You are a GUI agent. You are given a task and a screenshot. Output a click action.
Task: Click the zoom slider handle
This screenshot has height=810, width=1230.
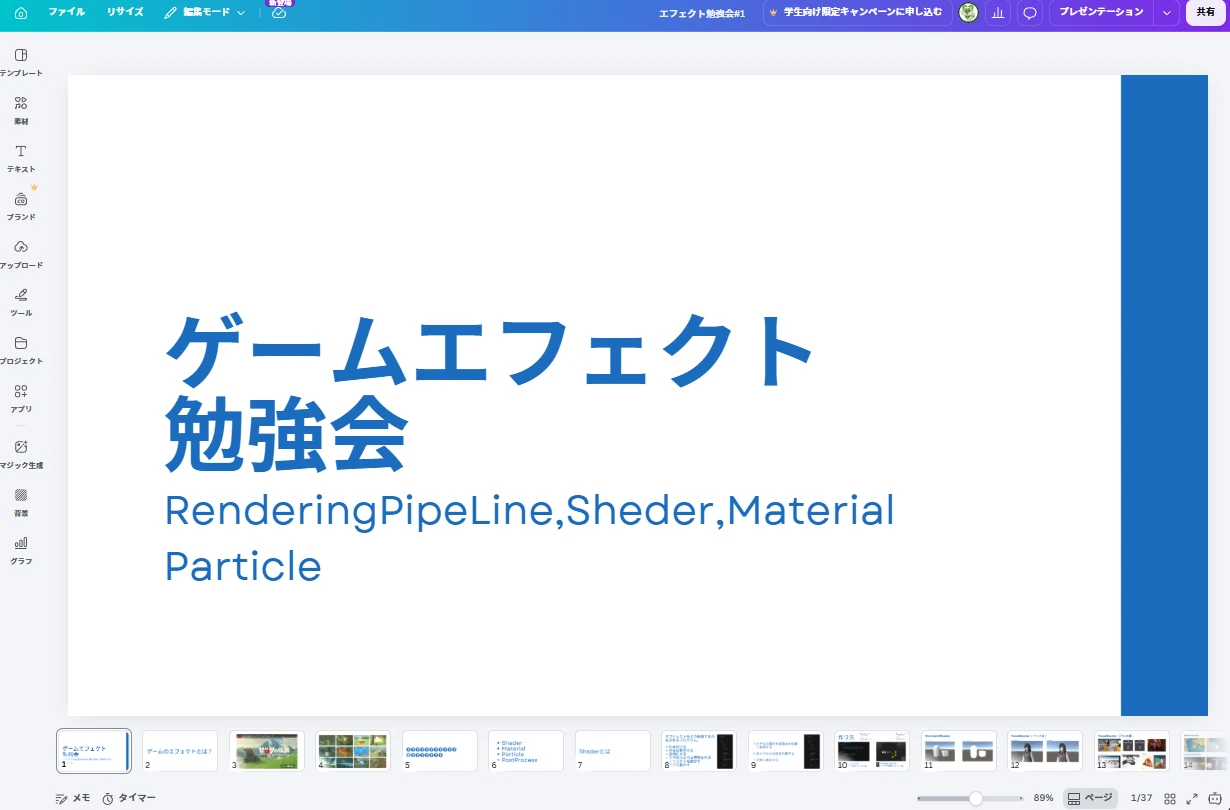point(975,798)
